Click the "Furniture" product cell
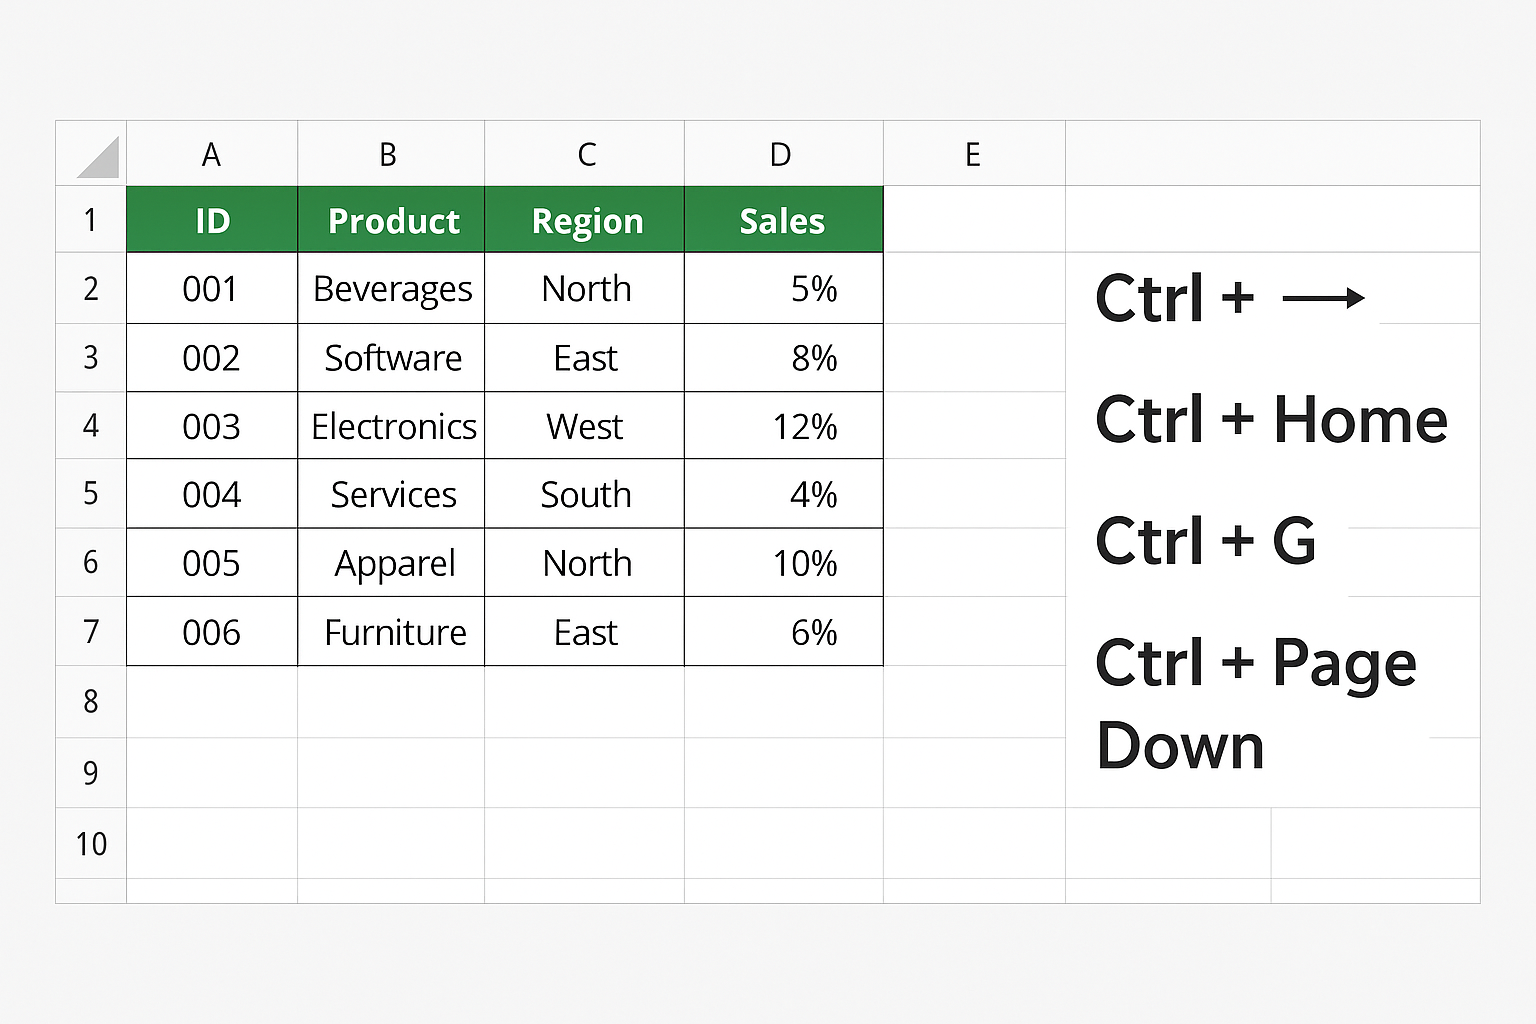 click(391, 632)
